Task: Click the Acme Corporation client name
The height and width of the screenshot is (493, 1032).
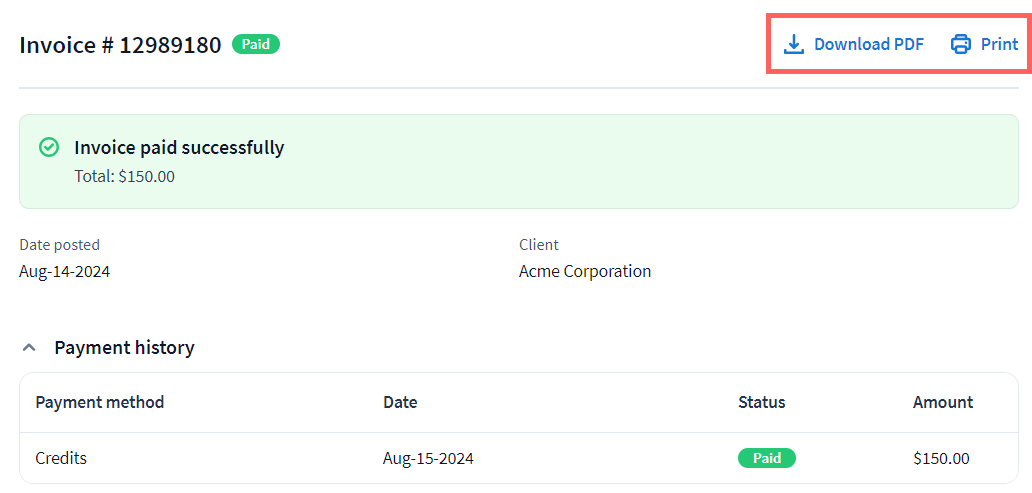Action: coord(585,271)
